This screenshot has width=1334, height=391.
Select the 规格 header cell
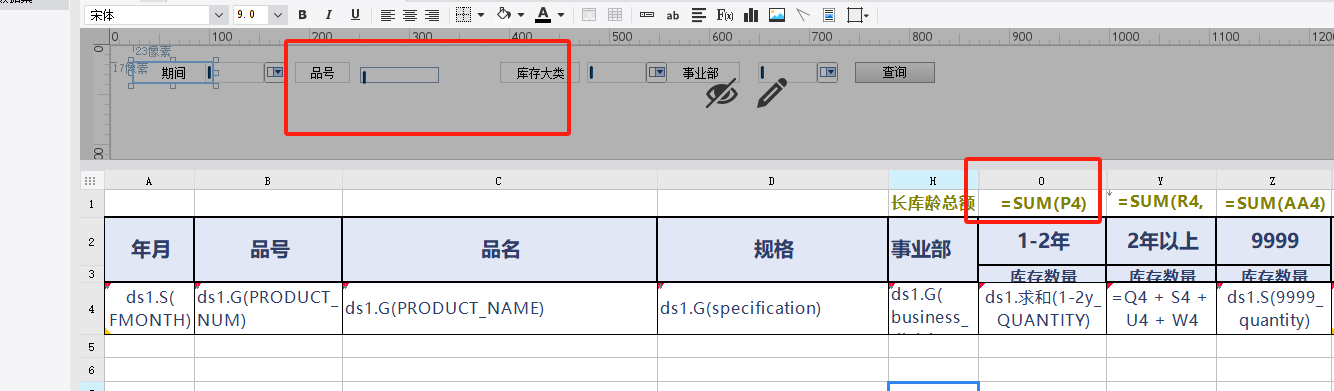pos(772,249)
